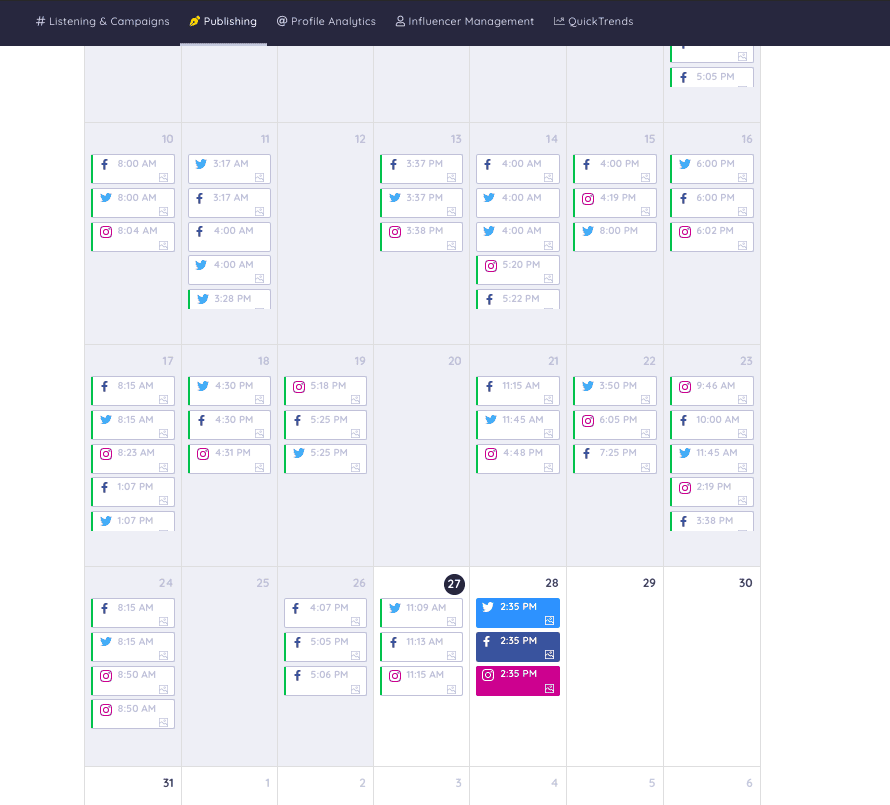Open Facebook post at 11:15 AM on the 21st
Screen dimensions: 890x805
pyautogui.click(x=518, y=391)
